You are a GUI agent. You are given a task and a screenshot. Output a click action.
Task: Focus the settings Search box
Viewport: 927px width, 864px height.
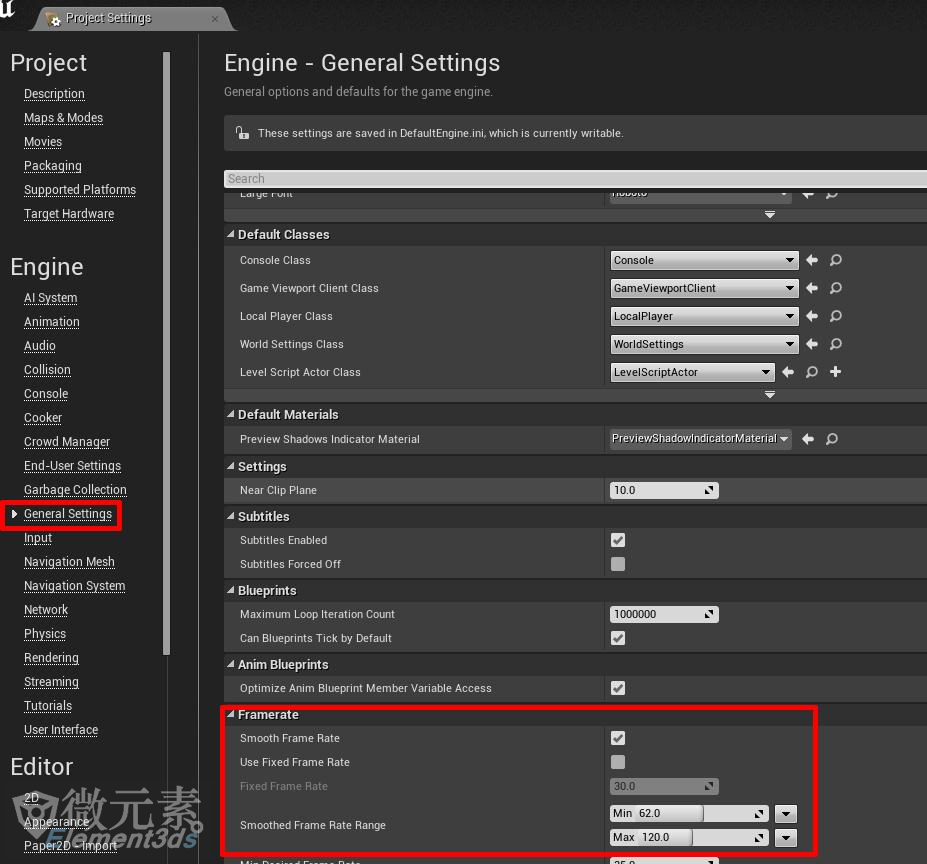pos(575,179)
